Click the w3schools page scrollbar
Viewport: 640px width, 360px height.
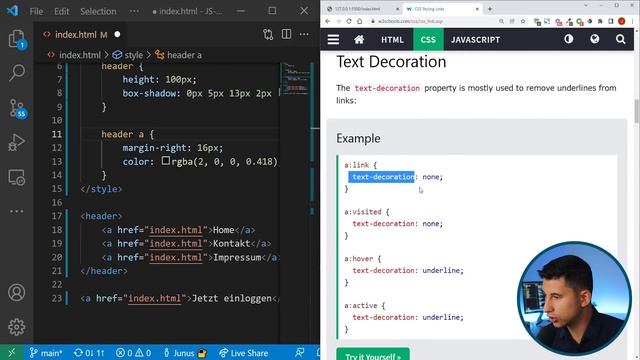[637, 110]
